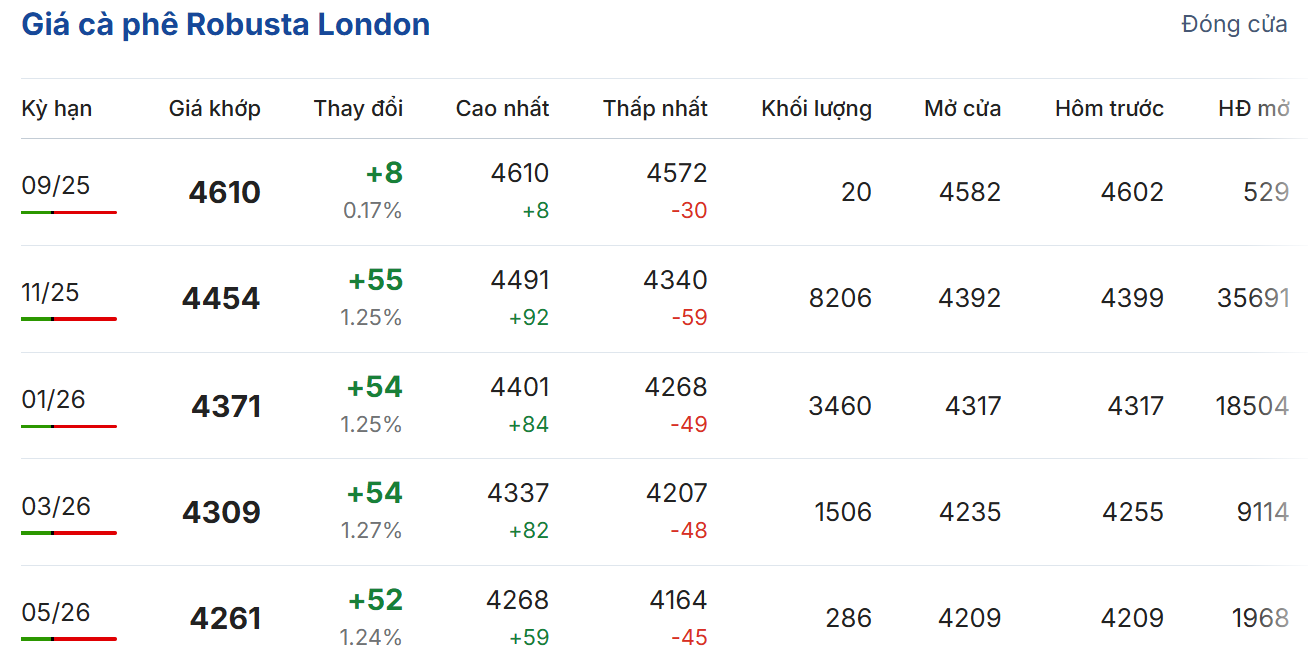The width and height of the screenshot is (1308, 670).
Task: Select the 'Thấp nhất' column header
Action: coord(655,108)
